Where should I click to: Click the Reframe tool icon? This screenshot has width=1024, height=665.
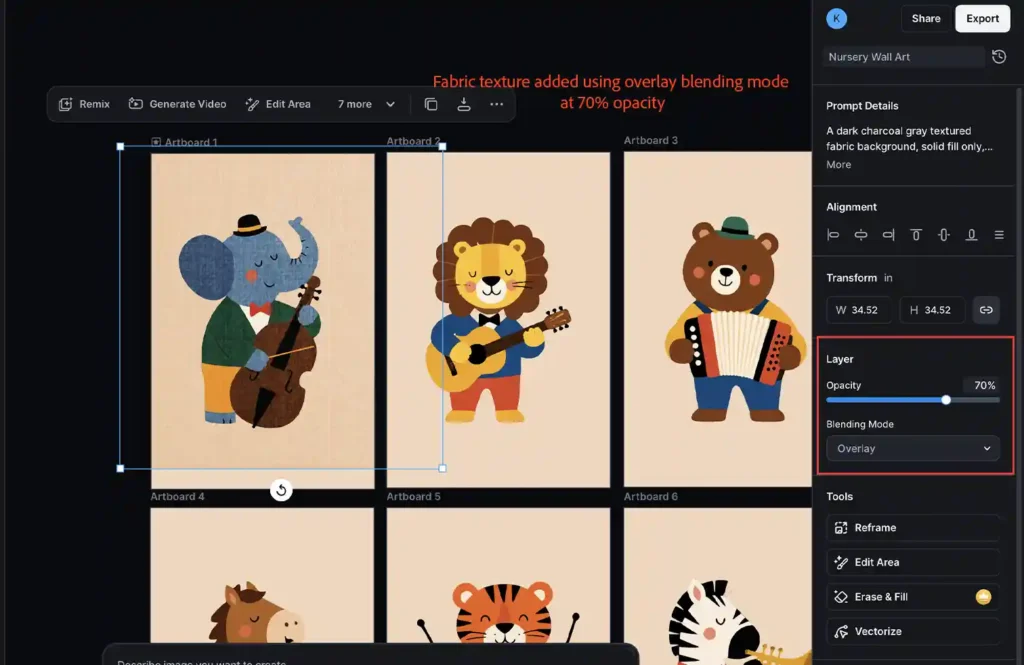click(840, 528)
